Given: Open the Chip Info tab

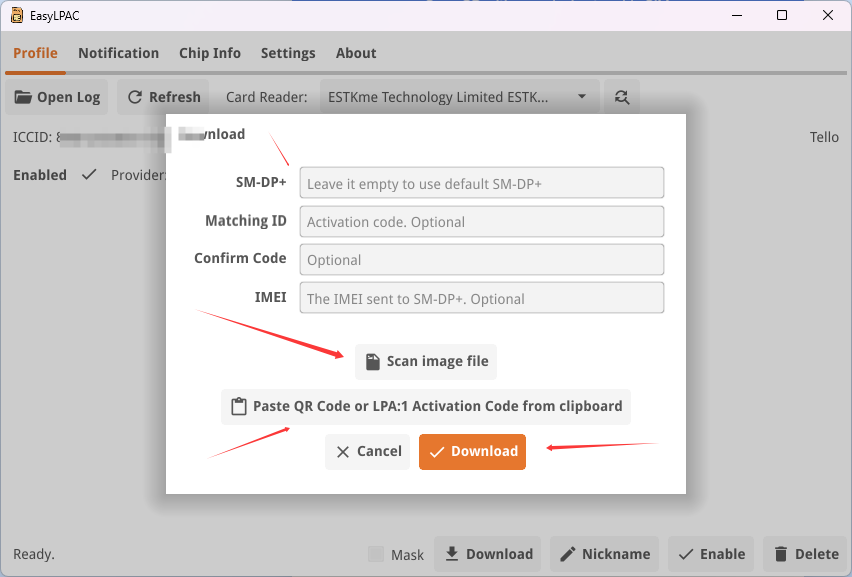Looking at the screenshot, I should click(x=210, y=53).
